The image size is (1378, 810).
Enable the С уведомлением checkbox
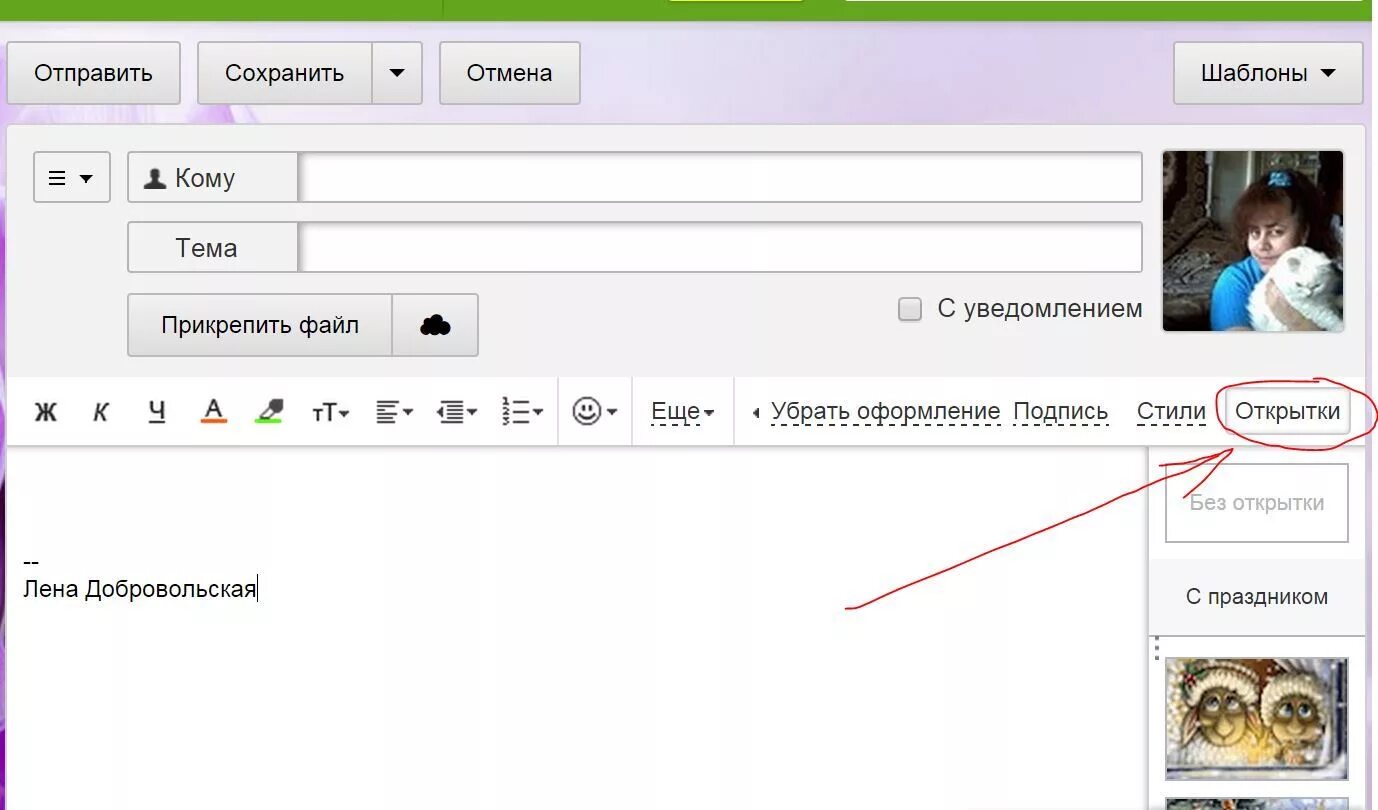[x=909, y=309]
